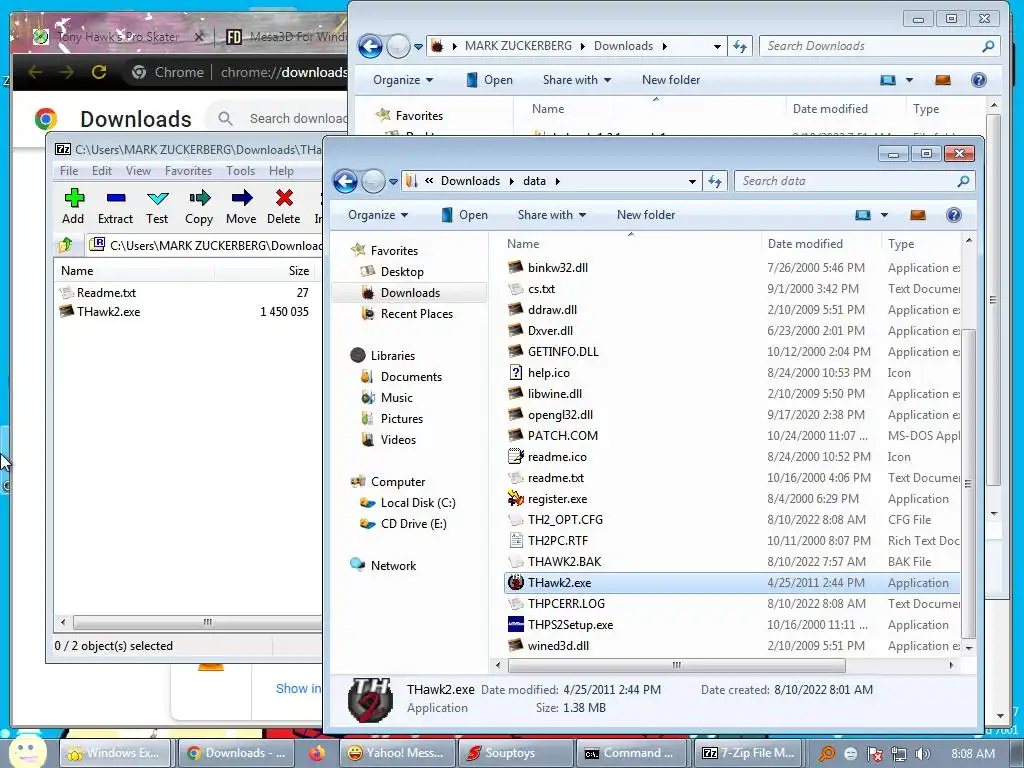Viewport: 1024px width, 768px height.
Task: Click THawk2.exe file icon in data folder
Action: pos(515,583)
